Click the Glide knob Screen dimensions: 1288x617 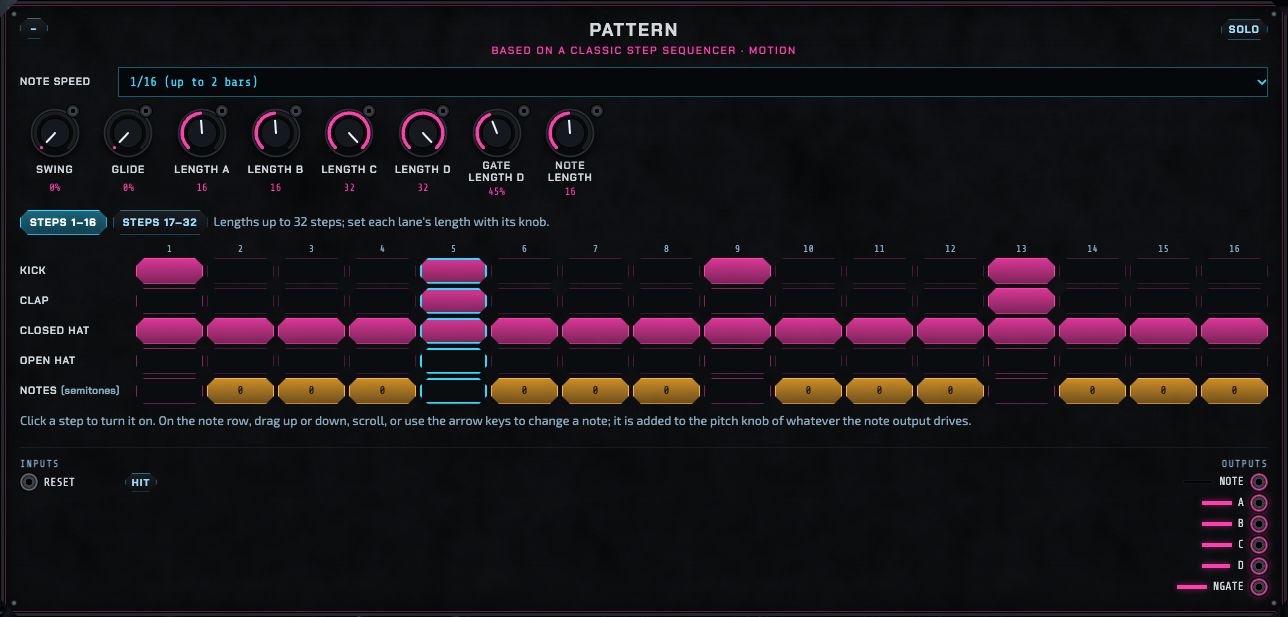[x=128, y=132]
